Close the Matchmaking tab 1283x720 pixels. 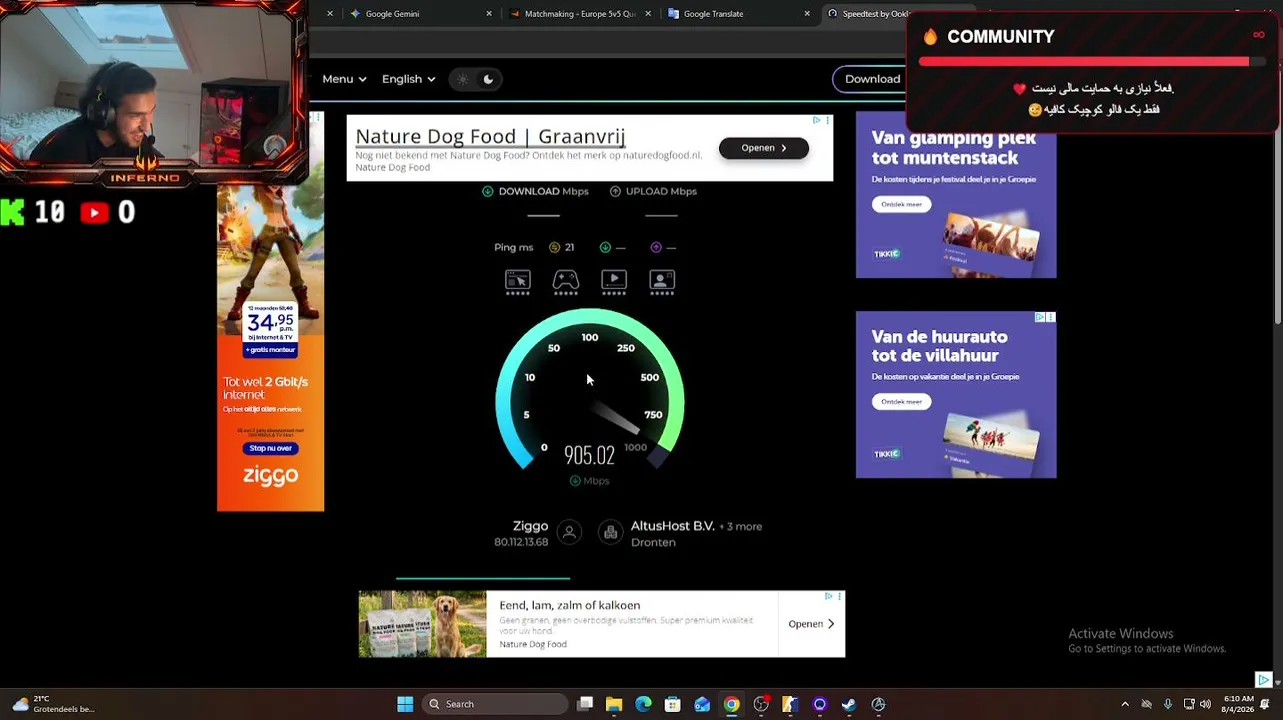point(649,14)
